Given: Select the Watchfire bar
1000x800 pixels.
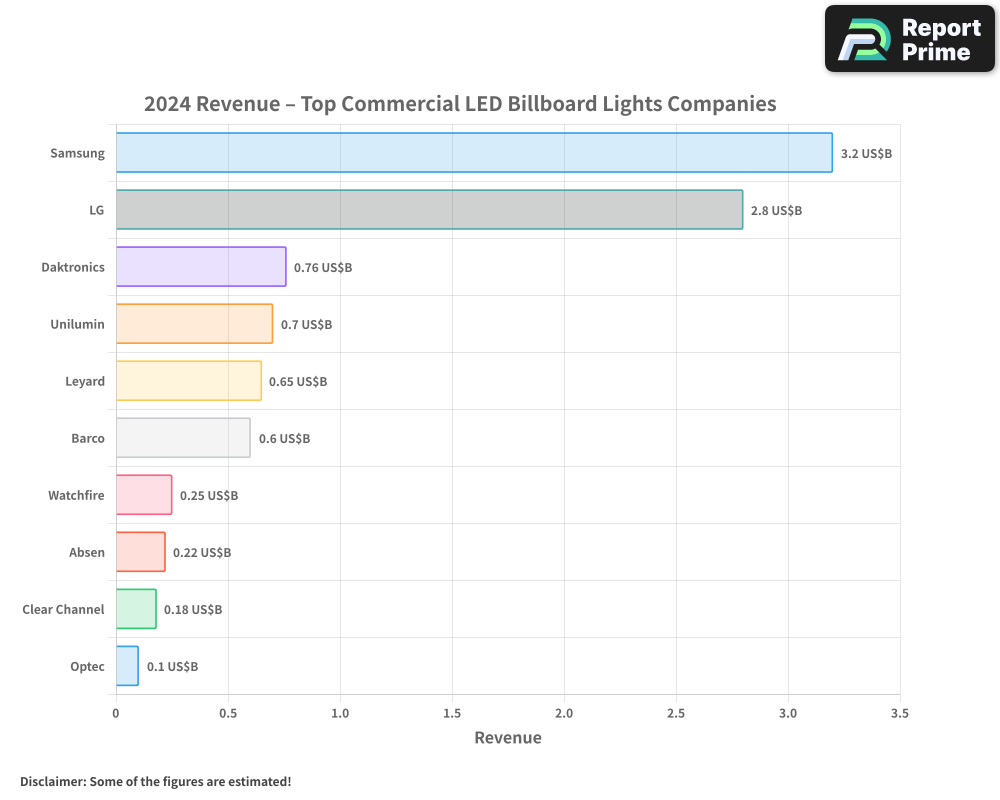Looking at the screenshot, I should (145, 495).
